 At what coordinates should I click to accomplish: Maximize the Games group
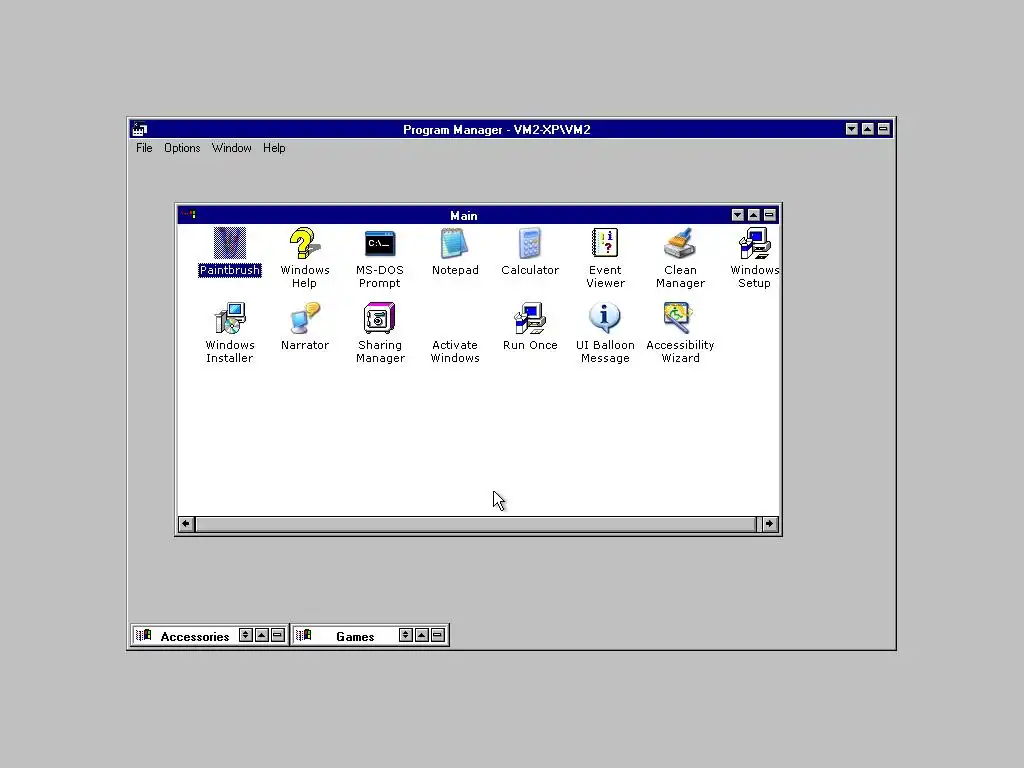point(422,635)
